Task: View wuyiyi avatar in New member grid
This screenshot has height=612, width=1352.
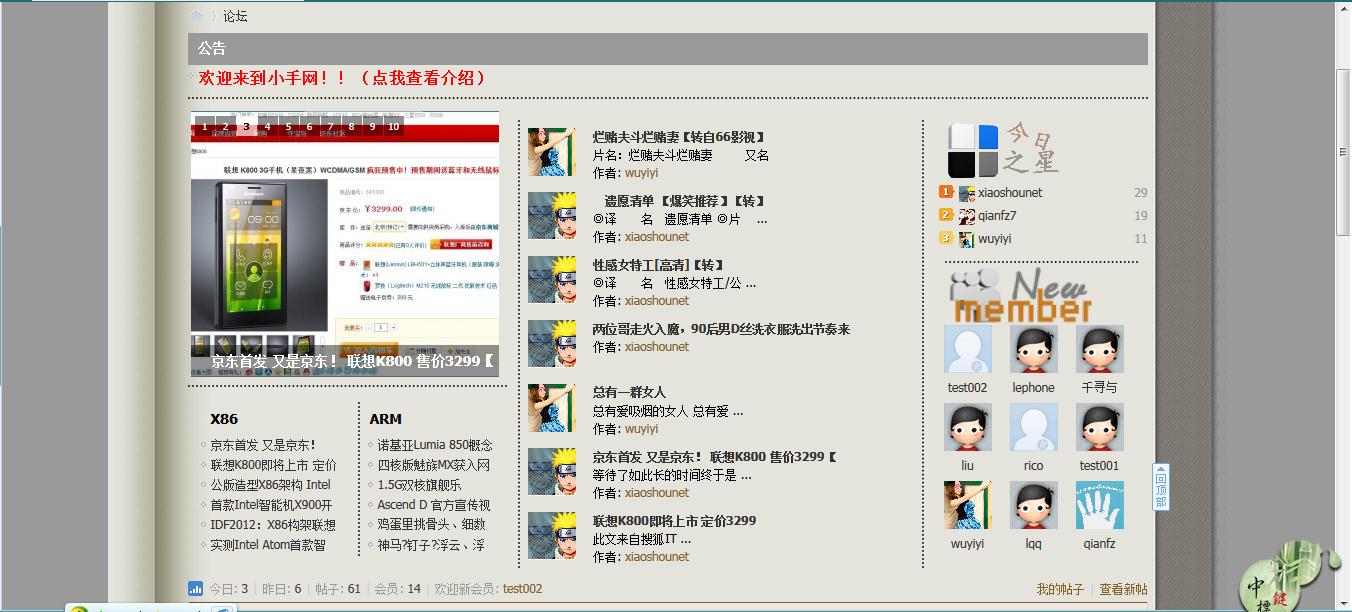Action: (968, 505)
